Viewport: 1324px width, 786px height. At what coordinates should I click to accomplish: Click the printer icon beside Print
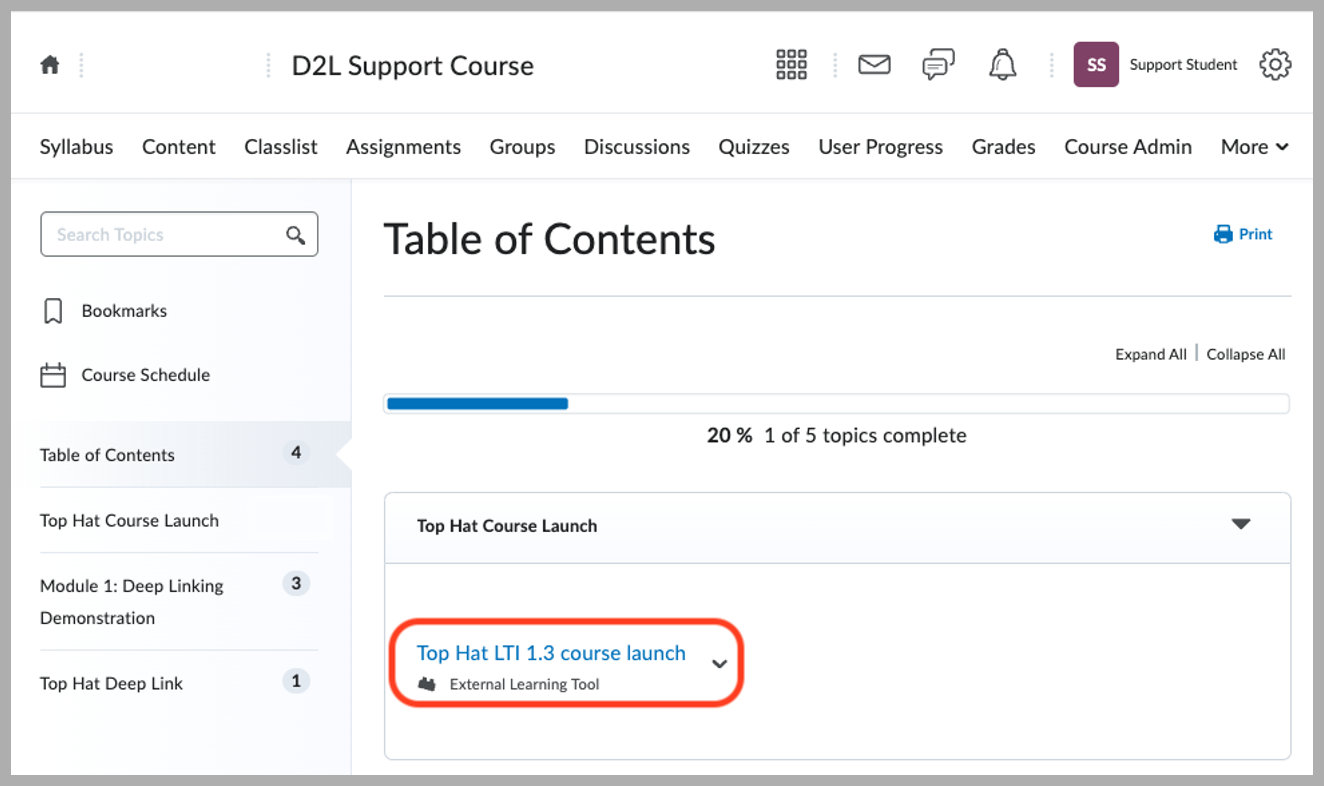[1223, 234]
